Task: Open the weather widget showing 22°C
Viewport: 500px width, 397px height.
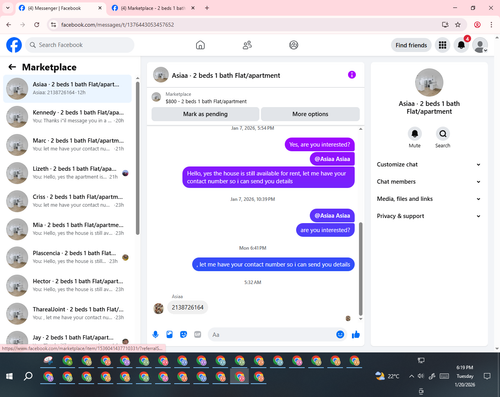Action: click(x=387, y=376)
